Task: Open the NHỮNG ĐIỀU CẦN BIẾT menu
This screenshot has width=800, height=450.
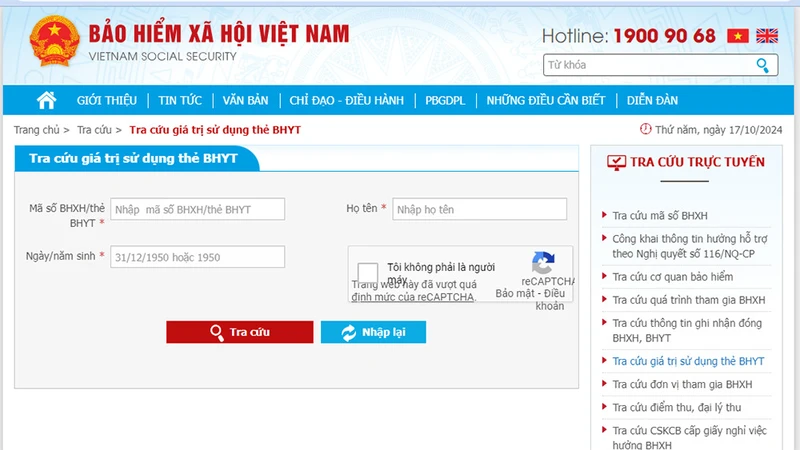Action: 545,101
